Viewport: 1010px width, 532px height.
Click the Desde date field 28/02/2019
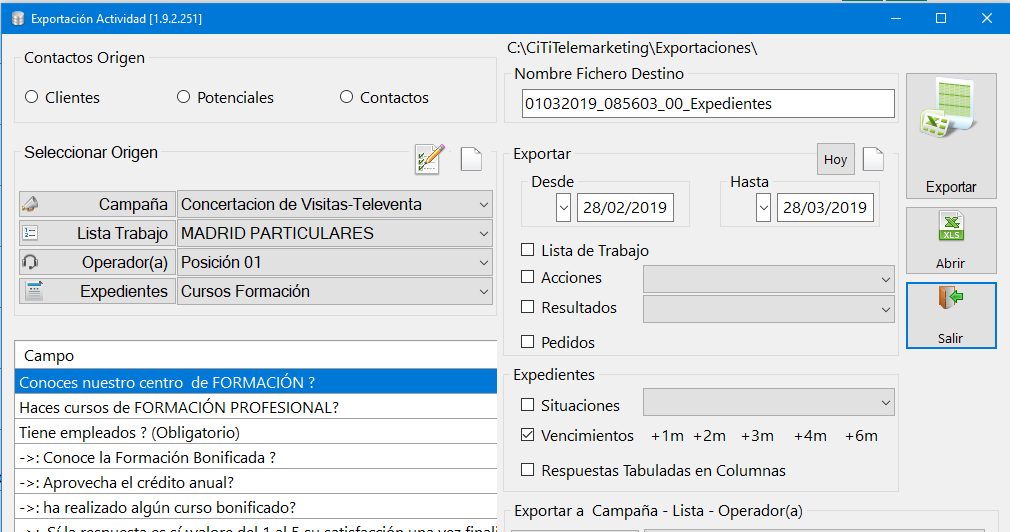tap(625, 207)
